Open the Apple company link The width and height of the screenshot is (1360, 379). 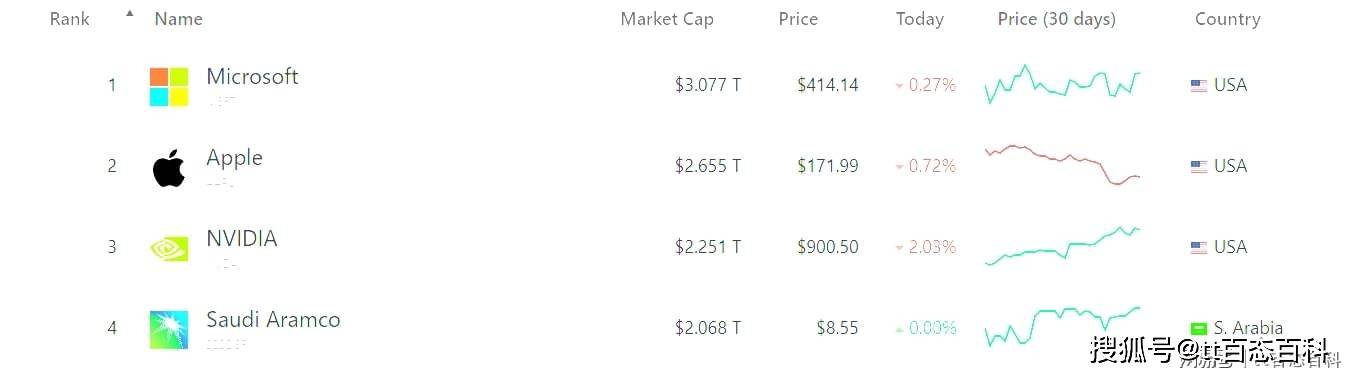click(x=234, y=158)
